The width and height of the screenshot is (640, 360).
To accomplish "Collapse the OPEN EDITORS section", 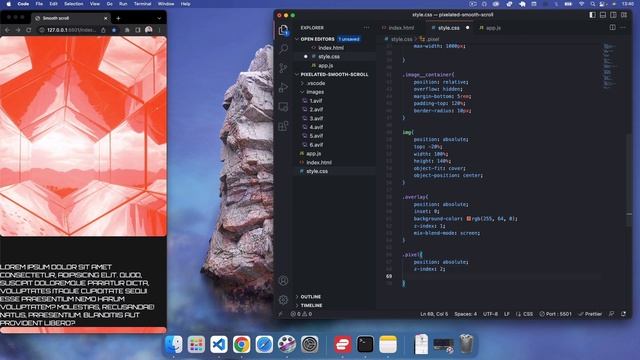I will pos(317,39).
